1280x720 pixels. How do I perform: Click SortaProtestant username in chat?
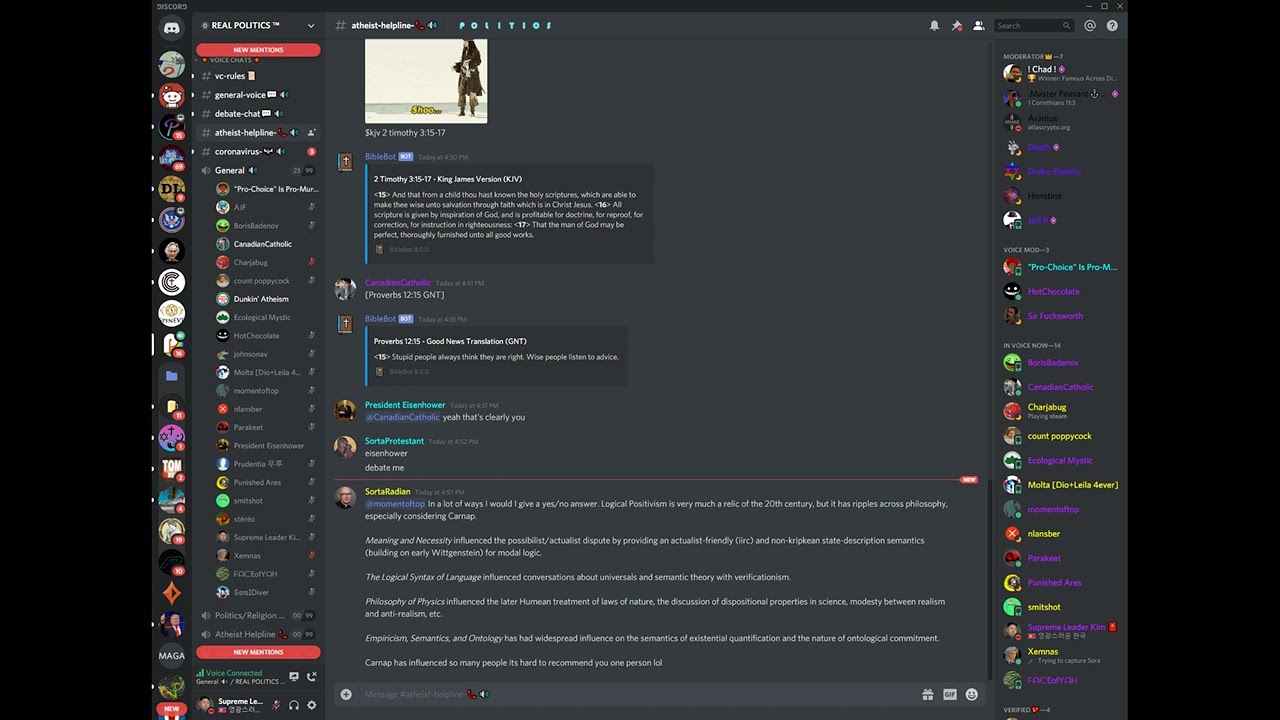coord(394,441)
